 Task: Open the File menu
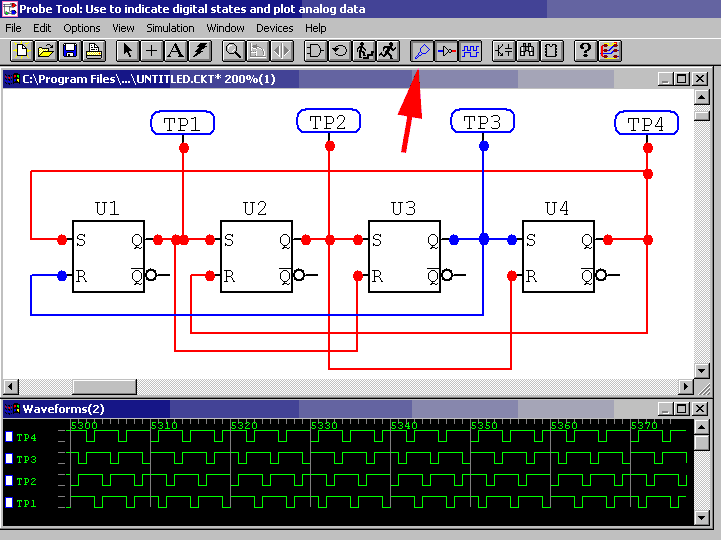13,28
